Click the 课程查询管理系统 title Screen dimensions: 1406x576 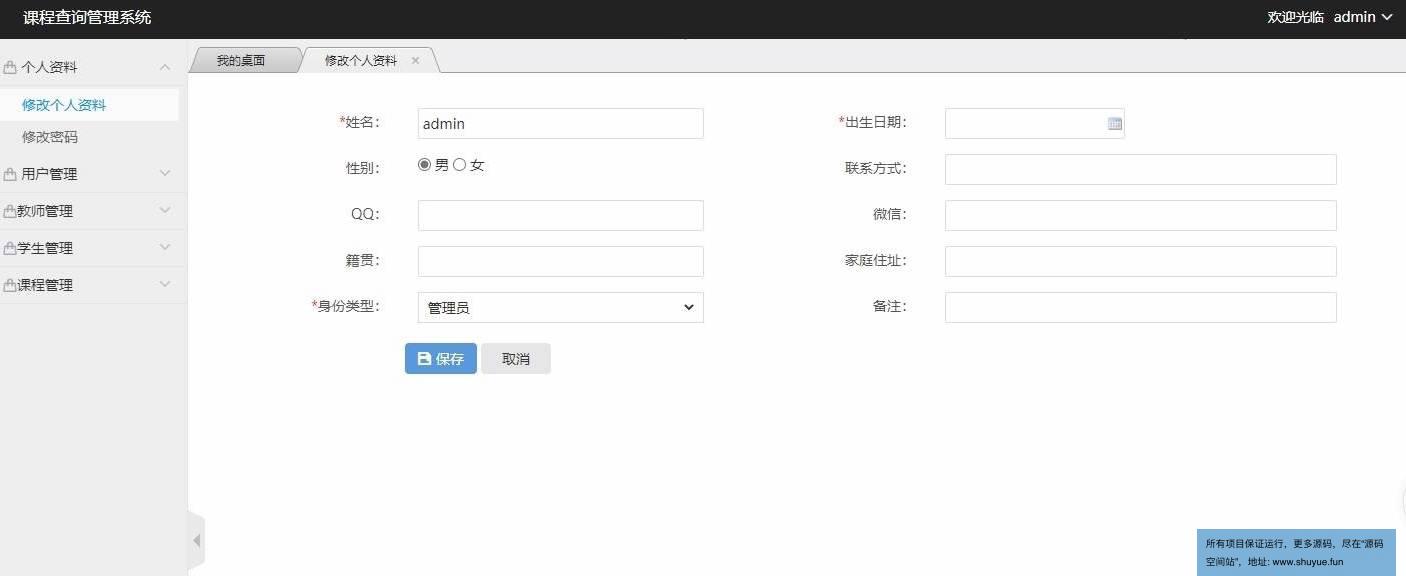[87, 17]
